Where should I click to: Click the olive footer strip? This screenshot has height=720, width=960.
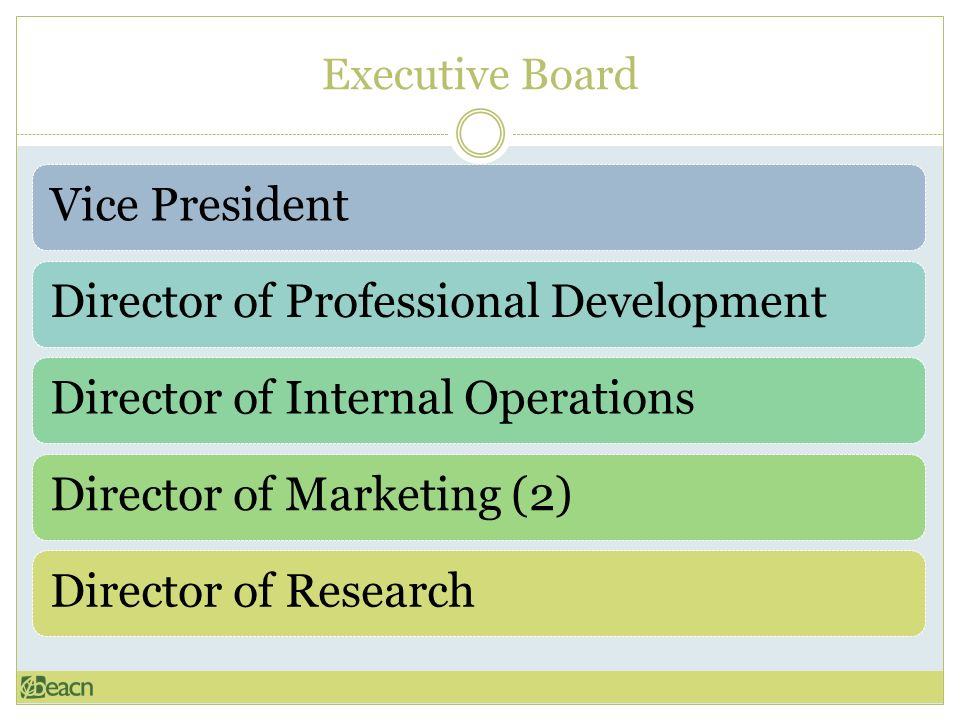(x=480, y=687)
